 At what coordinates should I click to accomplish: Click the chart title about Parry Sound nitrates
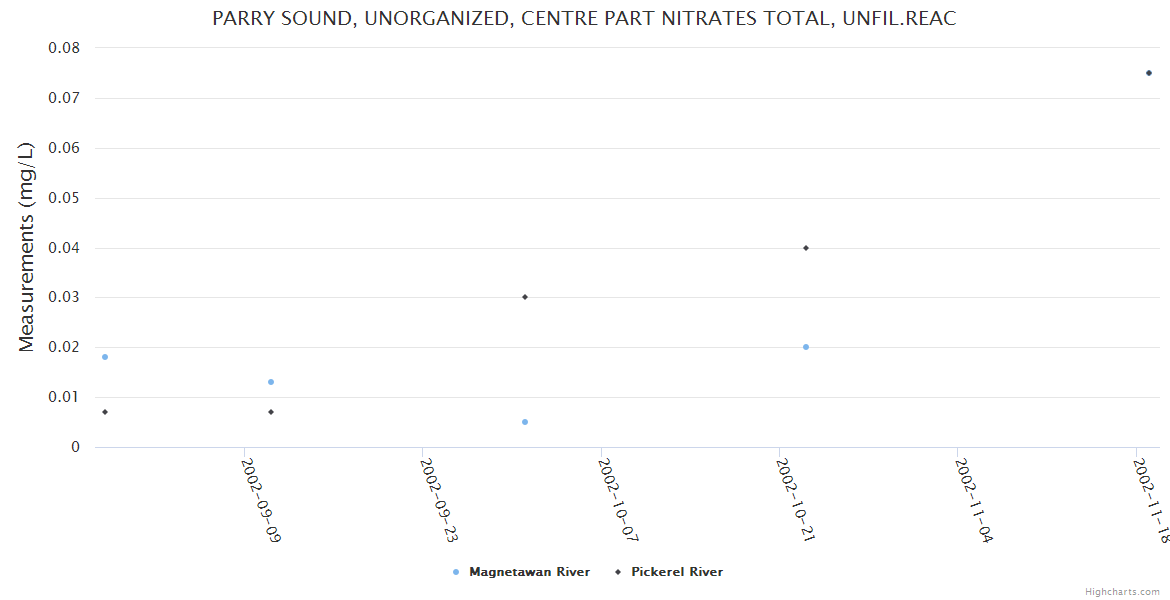pos(584,19)
